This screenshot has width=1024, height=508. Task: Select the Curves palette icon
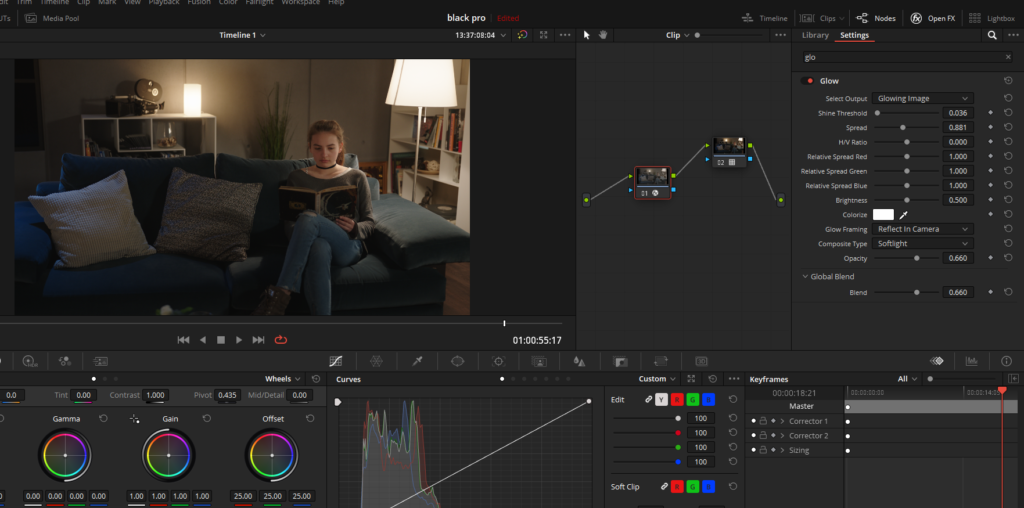(336, 360)
